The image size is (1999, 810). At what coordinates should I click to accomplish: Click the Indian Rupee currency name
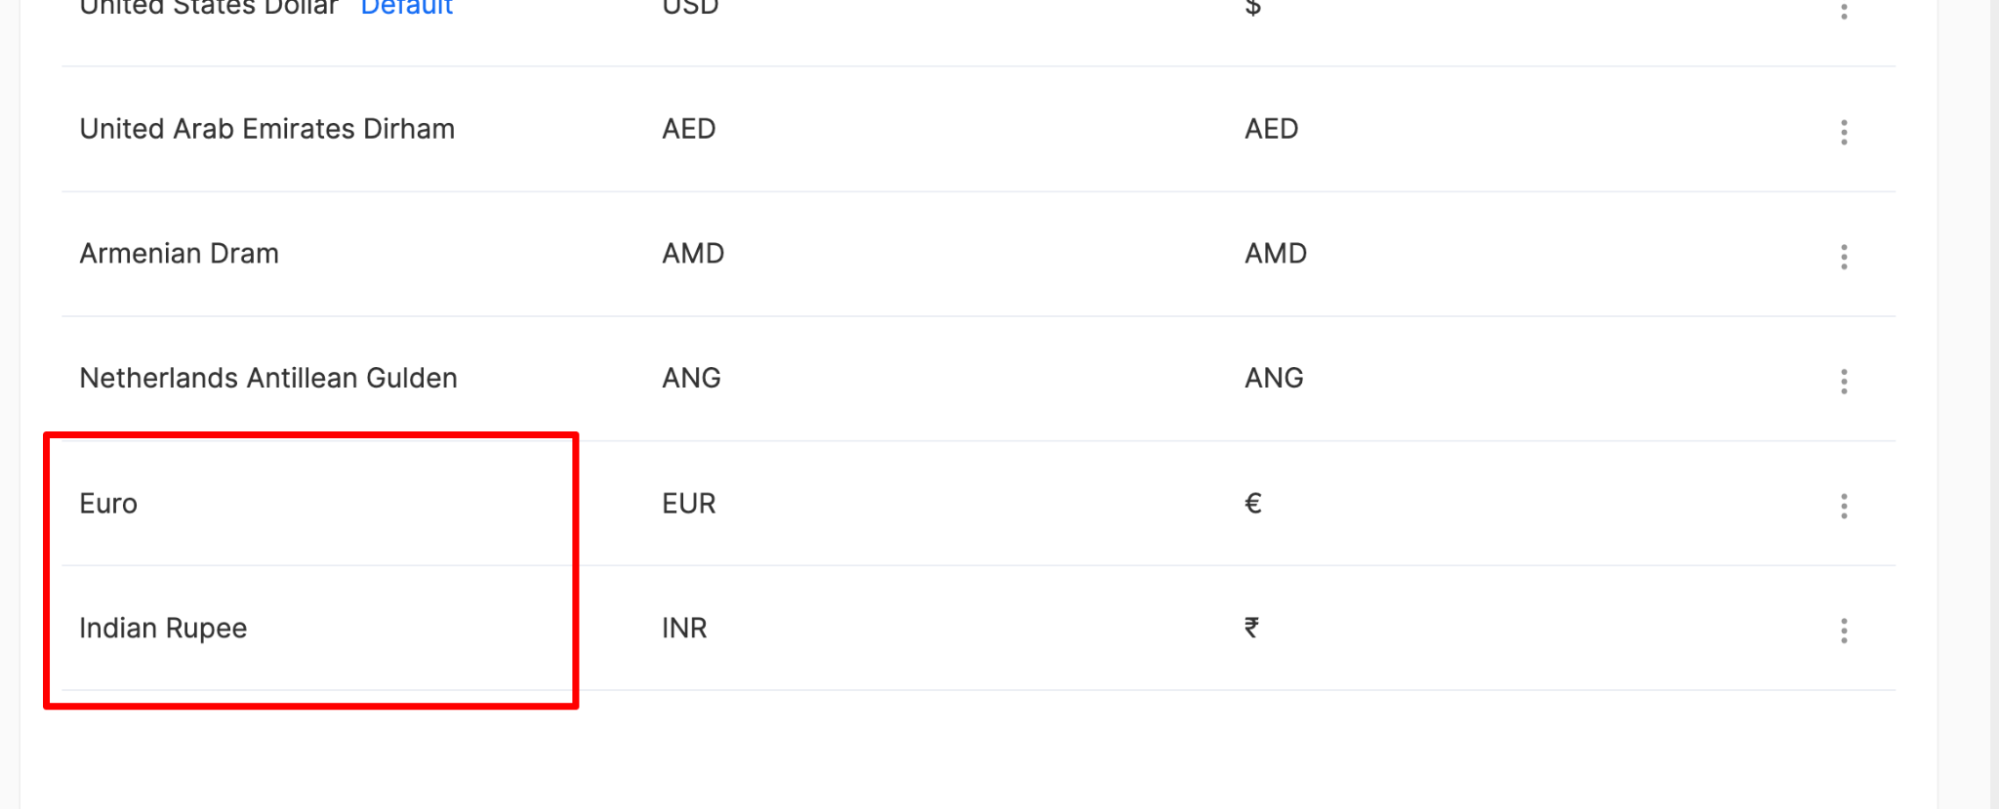163,628
